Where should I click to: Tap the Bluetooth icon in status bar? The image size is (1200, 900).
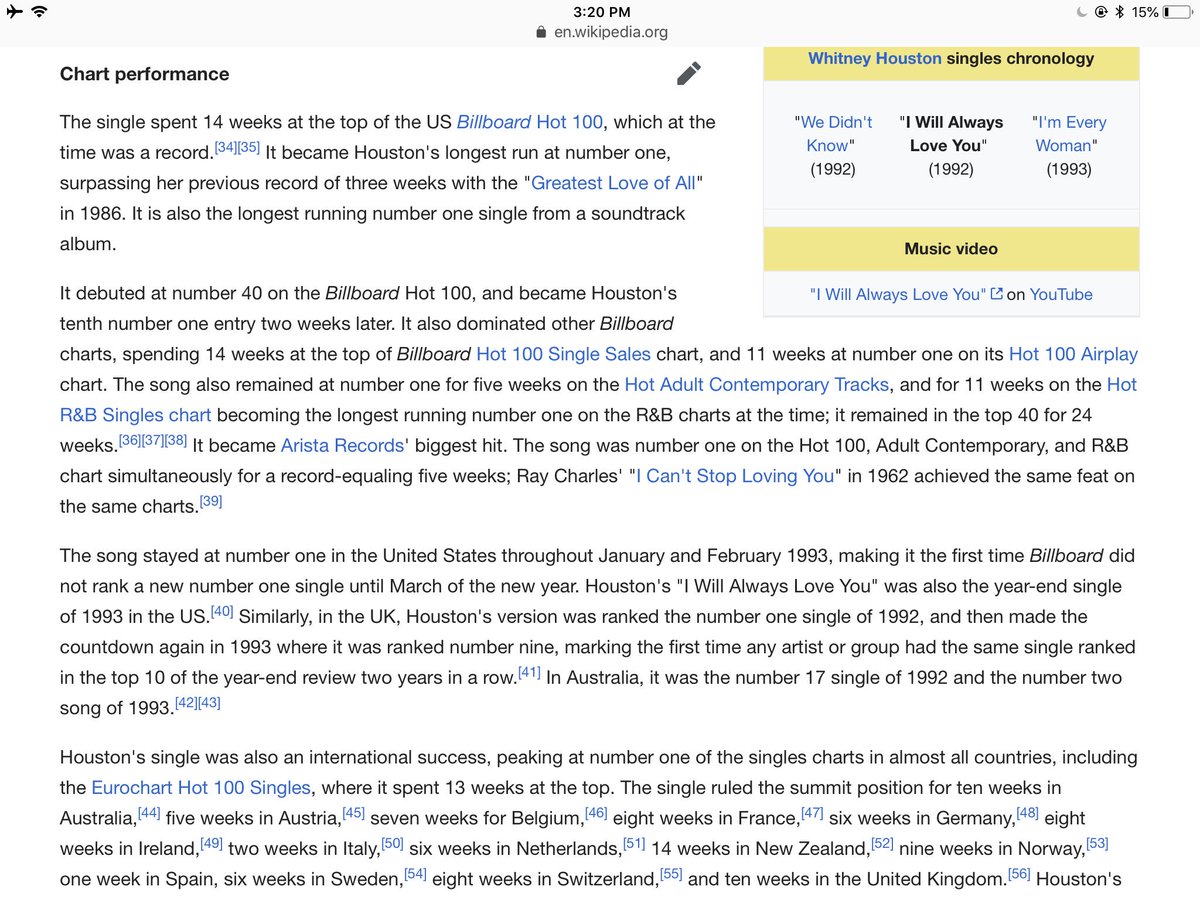click(x=1120, y=12)
